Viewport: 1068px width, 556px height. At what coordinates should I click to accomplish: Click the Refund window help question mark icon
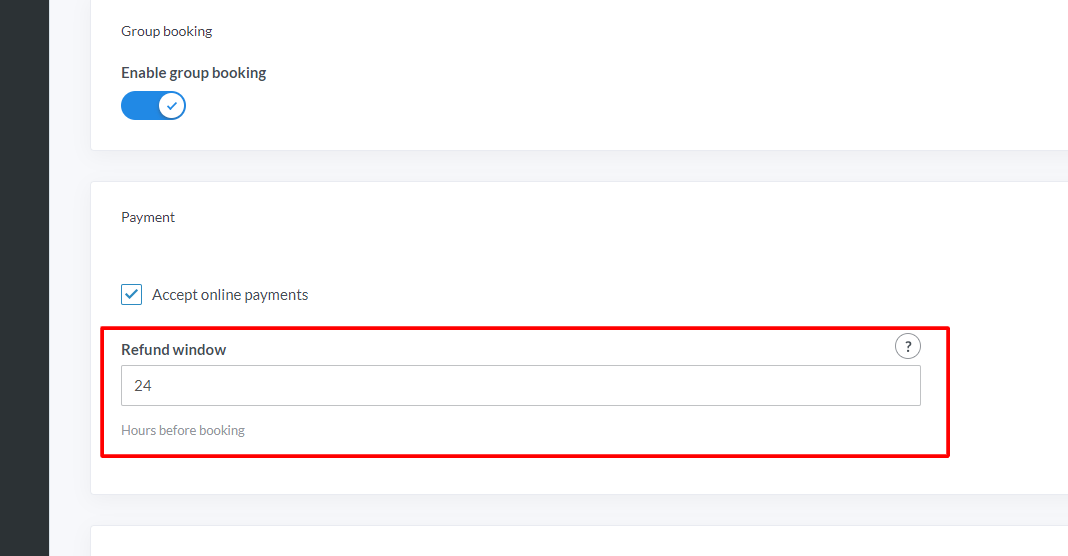coord(907,347)
